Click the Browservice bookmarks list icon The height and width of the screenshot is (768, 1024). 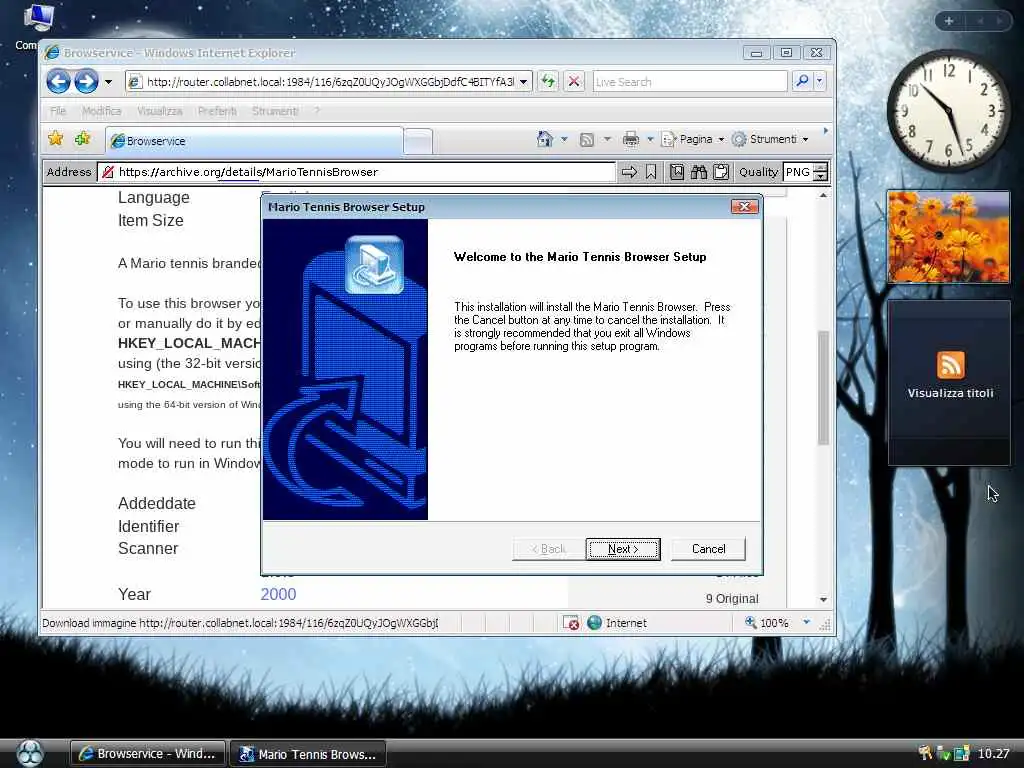(x=677, y=172)
